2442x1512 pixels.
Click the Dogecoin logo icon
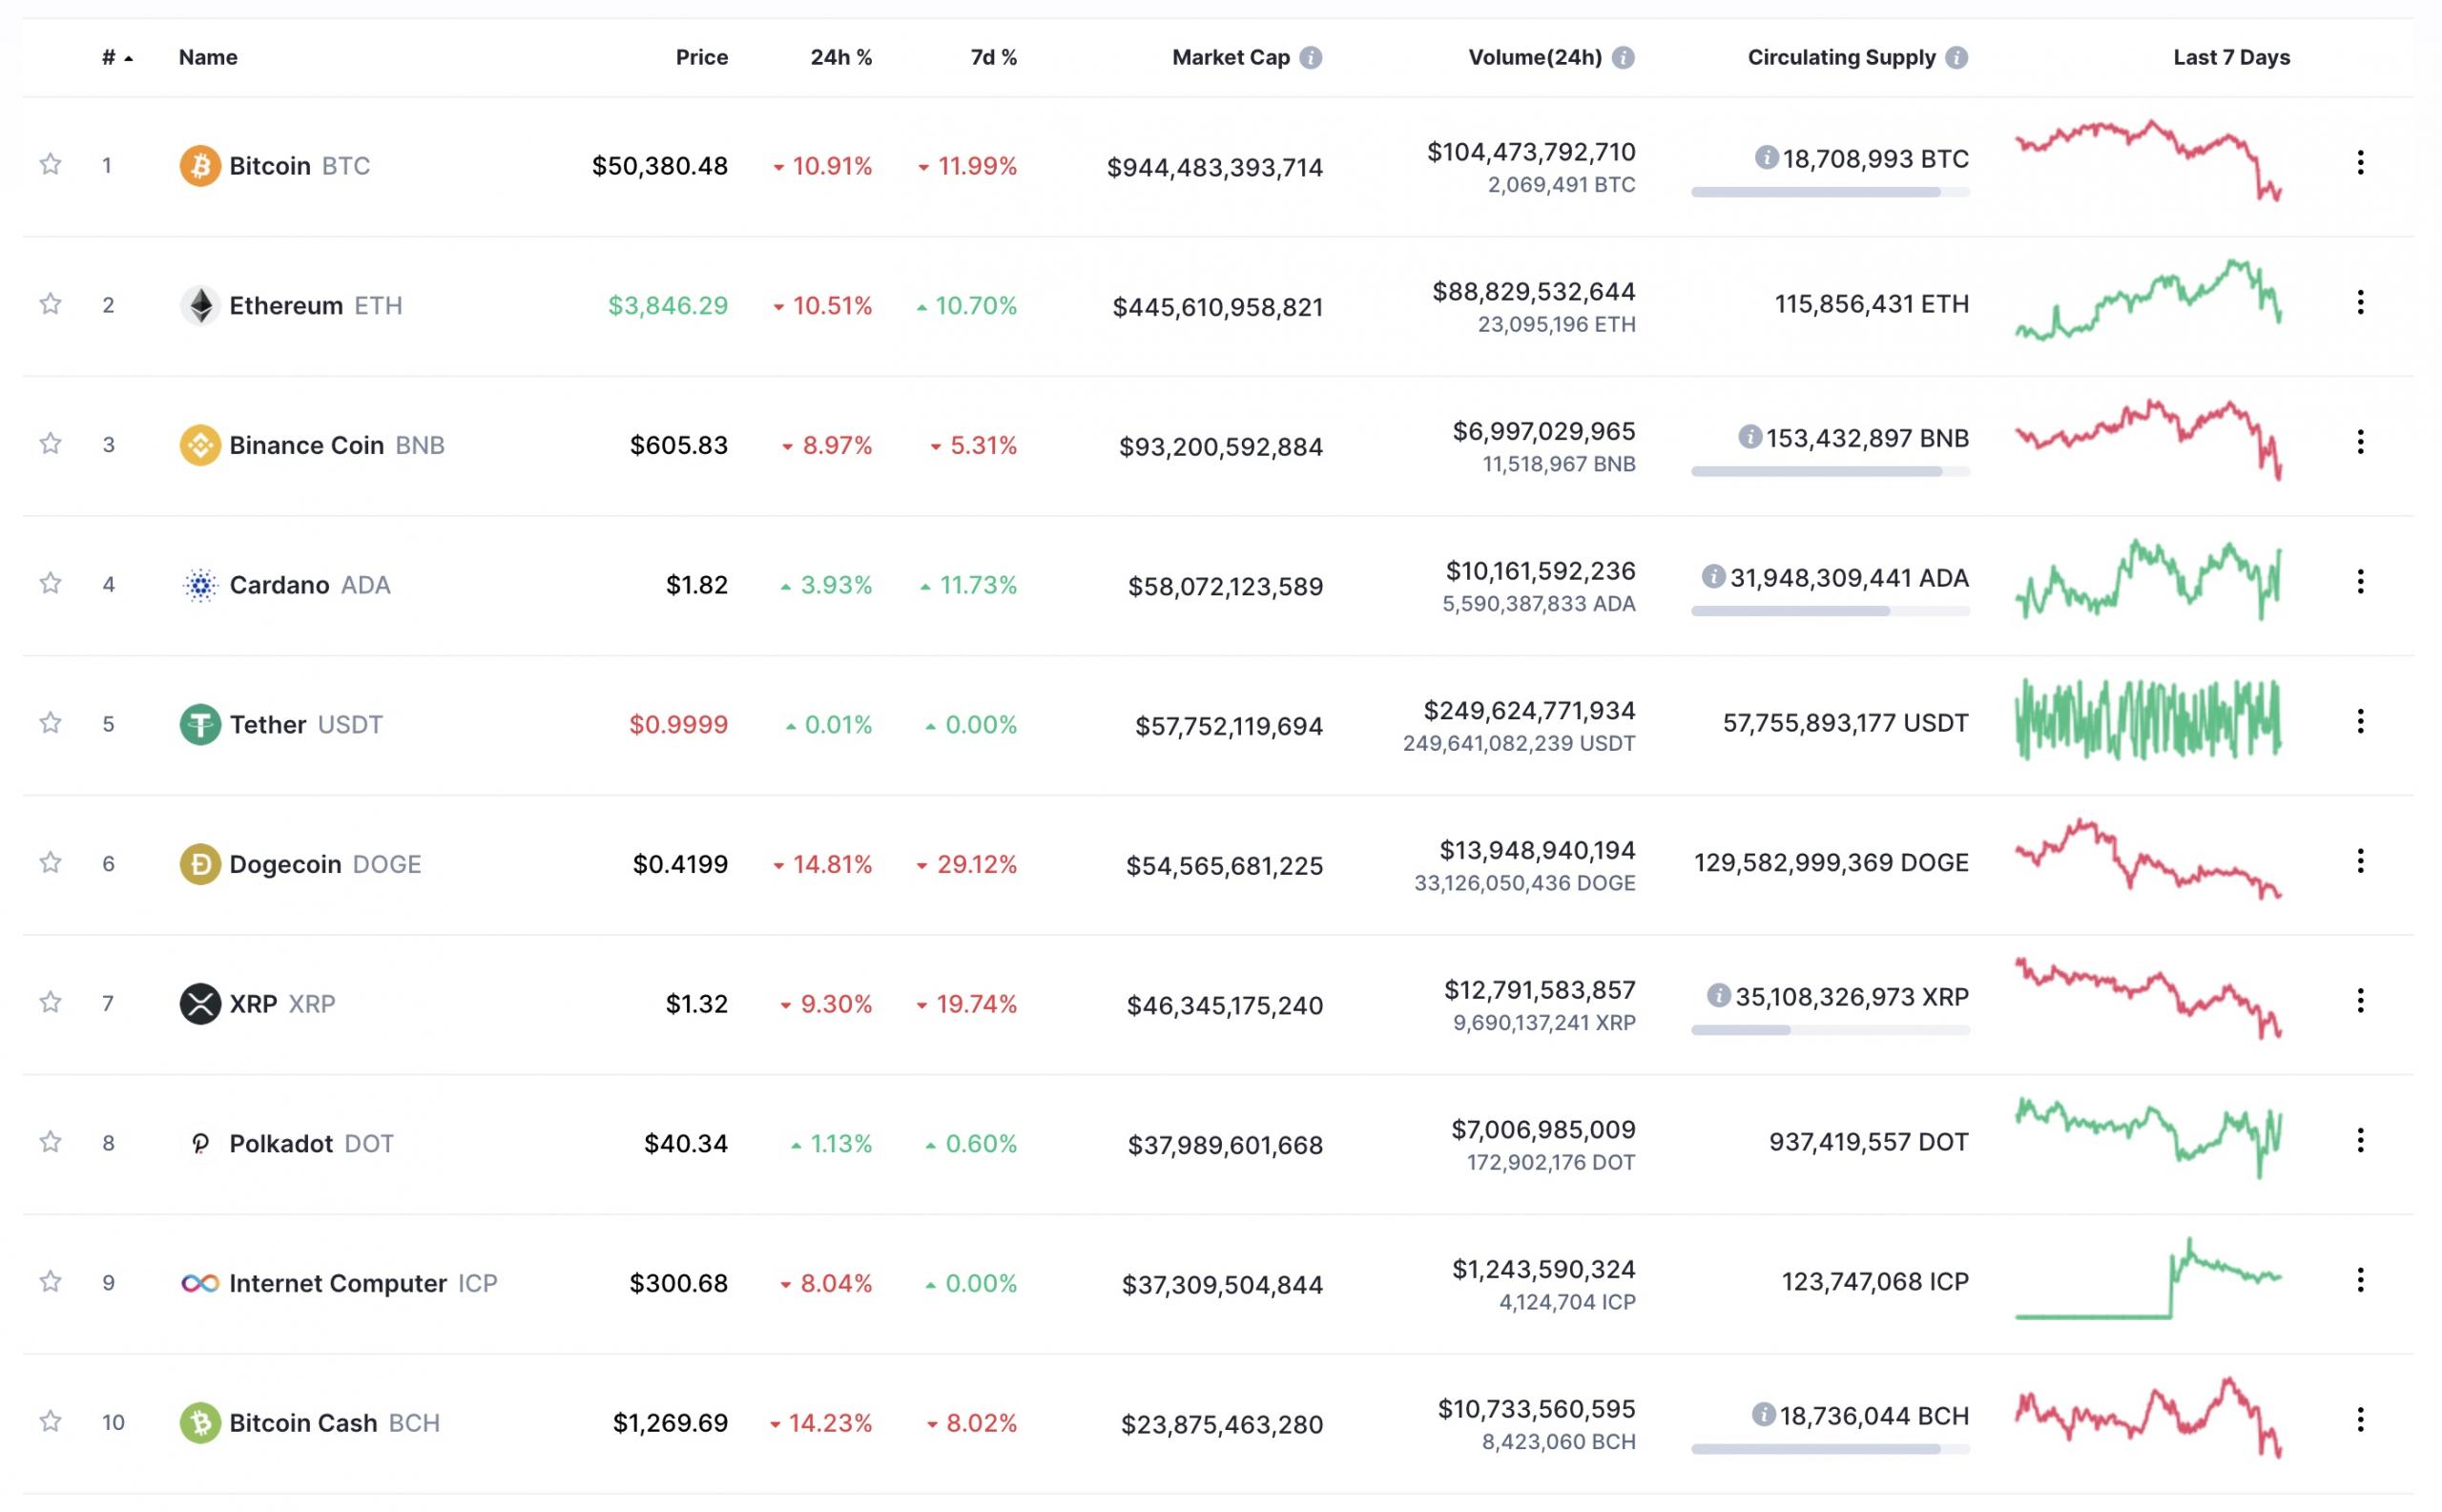point(200,864)
